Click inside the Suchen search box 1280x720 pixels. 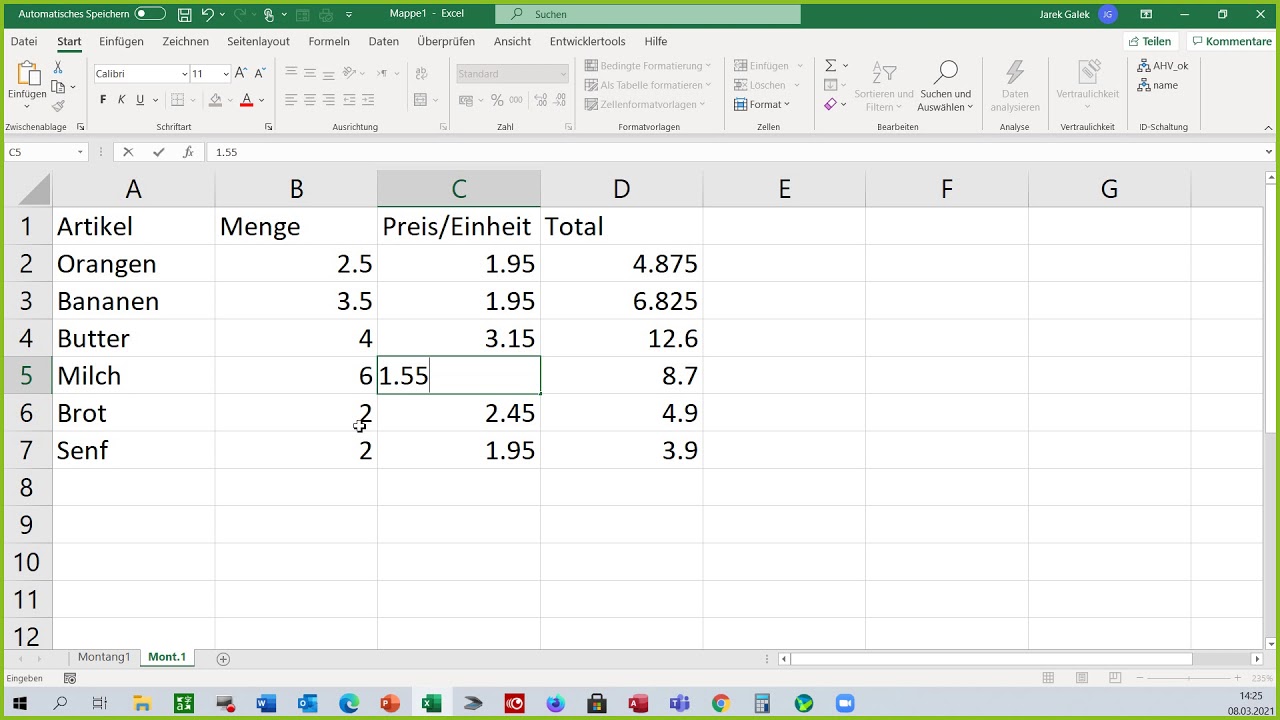coord(650,14)
